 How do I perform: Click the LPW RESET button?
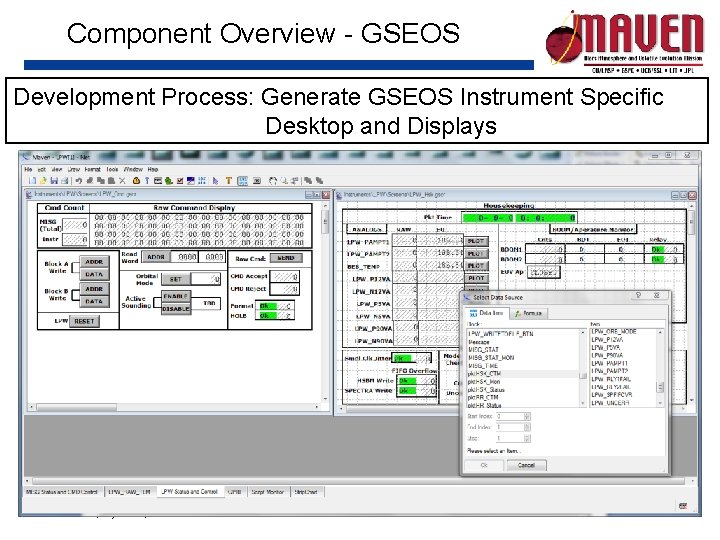point(84,321)
